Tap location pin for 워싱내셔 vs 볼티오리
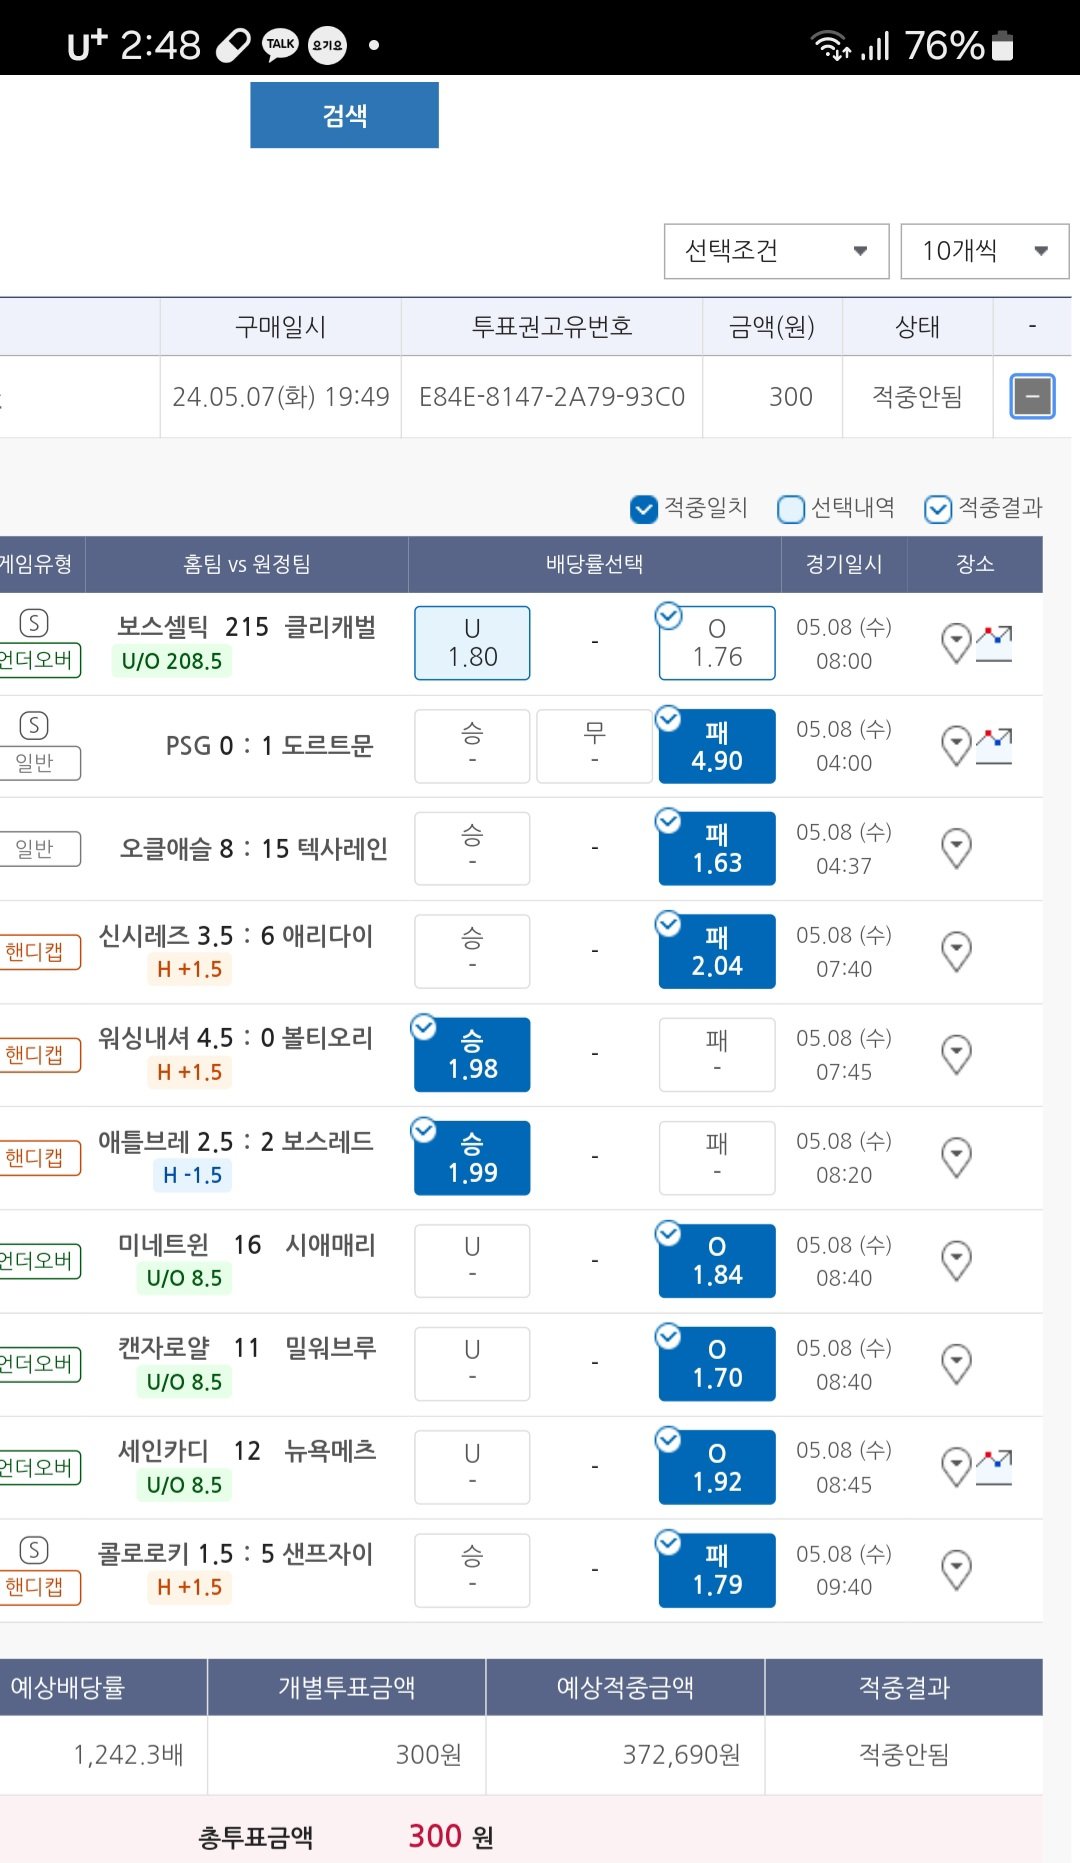 click(x=956, y=1054)
